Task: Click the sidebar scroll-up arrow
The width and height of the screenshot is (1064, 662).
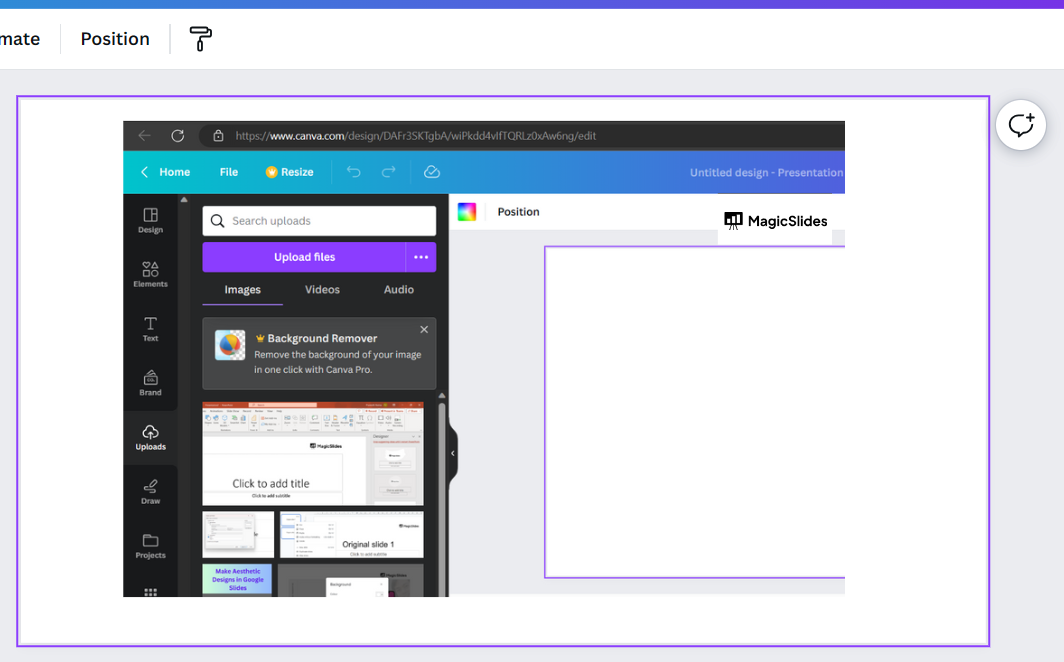Action: (x=184, y=200)
